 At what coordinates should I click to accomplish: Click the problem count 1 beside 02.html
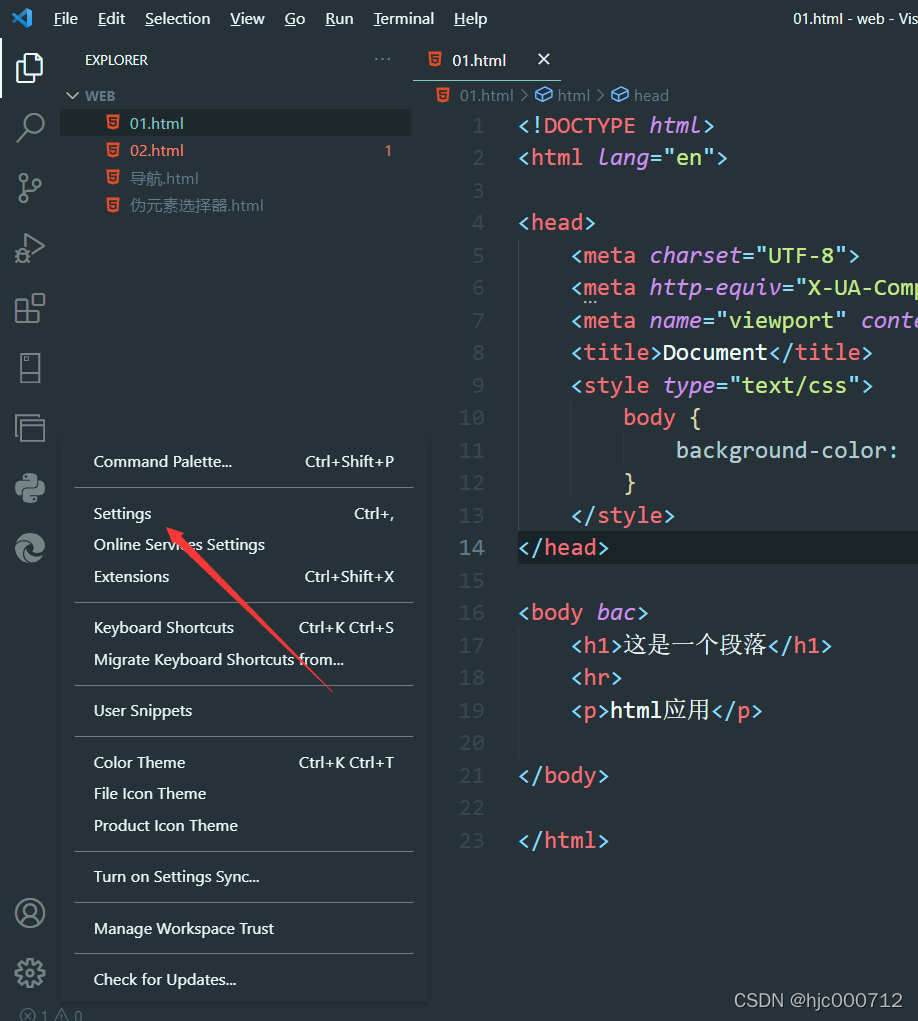point(388,150)
